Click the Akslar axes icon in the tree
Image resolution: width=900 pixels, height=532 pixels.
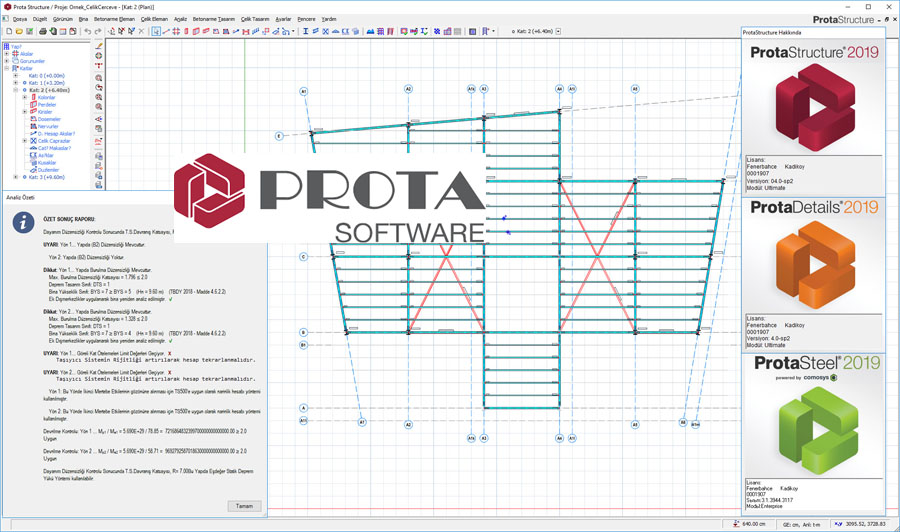coord(15,53)
